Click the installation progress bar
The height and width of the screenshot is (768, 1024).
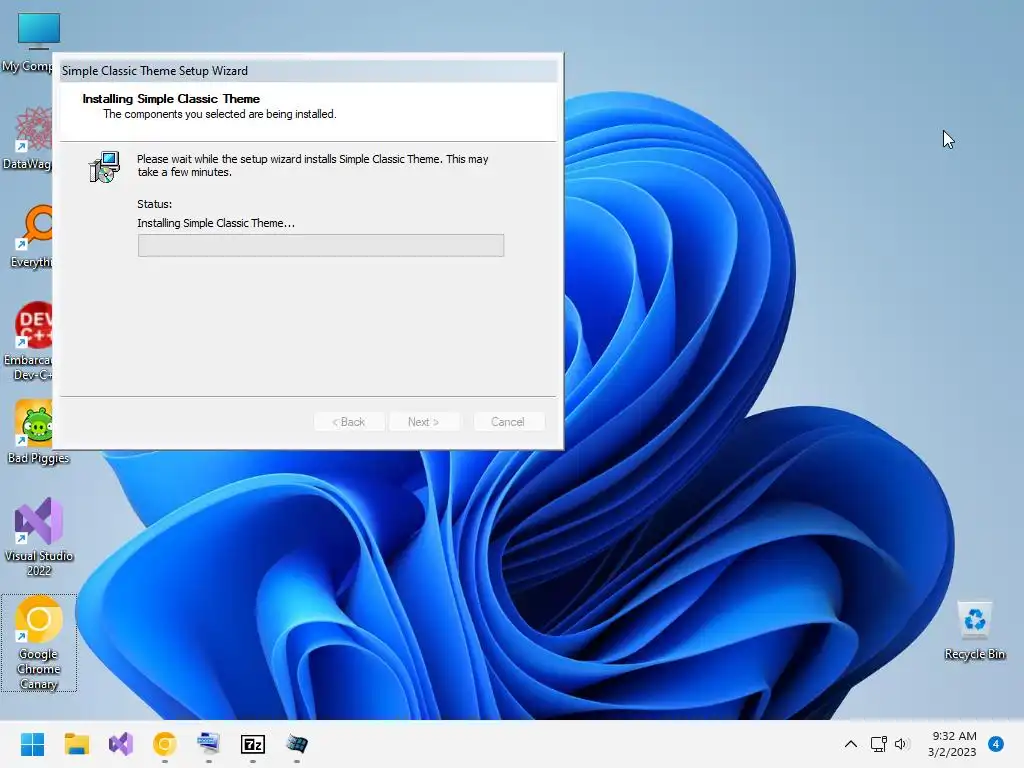pyautogui.click(x=321, y=246)
